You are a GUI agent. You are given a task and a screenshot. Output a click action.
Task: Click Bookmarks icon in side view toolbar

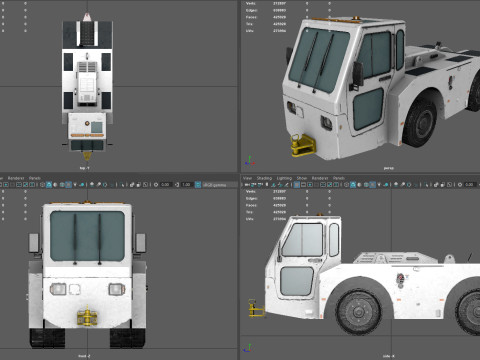[x=267, y=184]
